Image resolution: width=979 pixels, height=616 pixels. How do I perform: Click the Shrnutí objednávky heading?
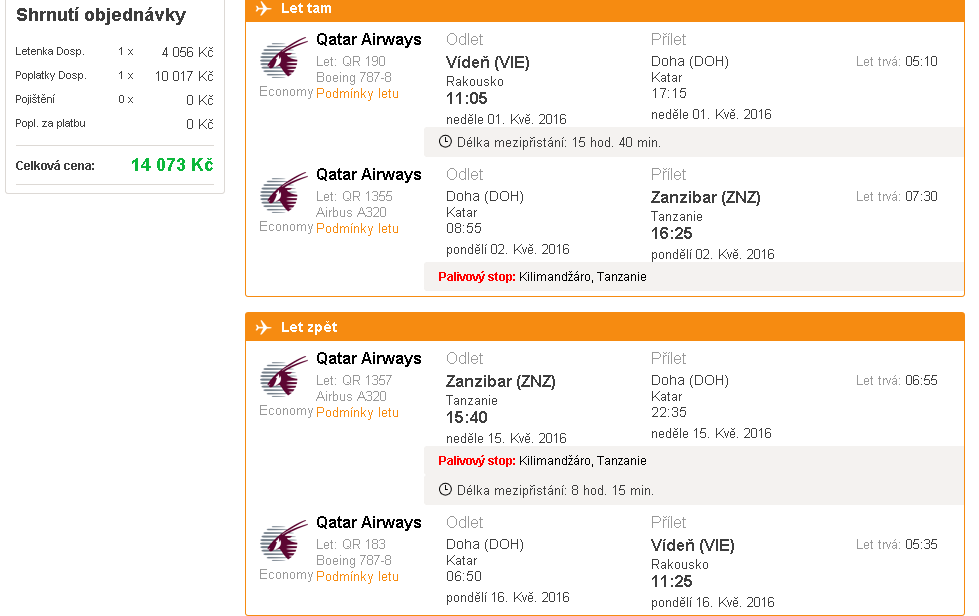tap(101, 15)
